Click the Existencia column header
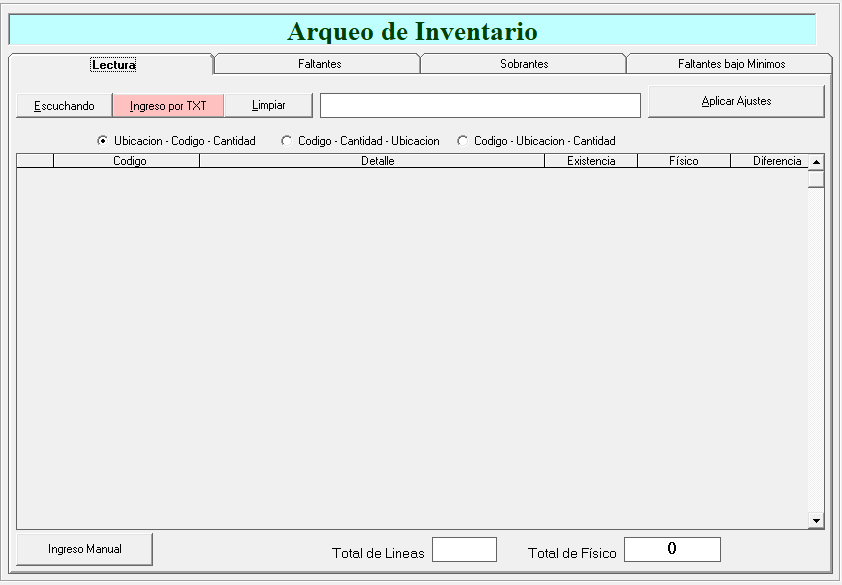The height and width of the screenshot is (585, 842). pos(591,161)
